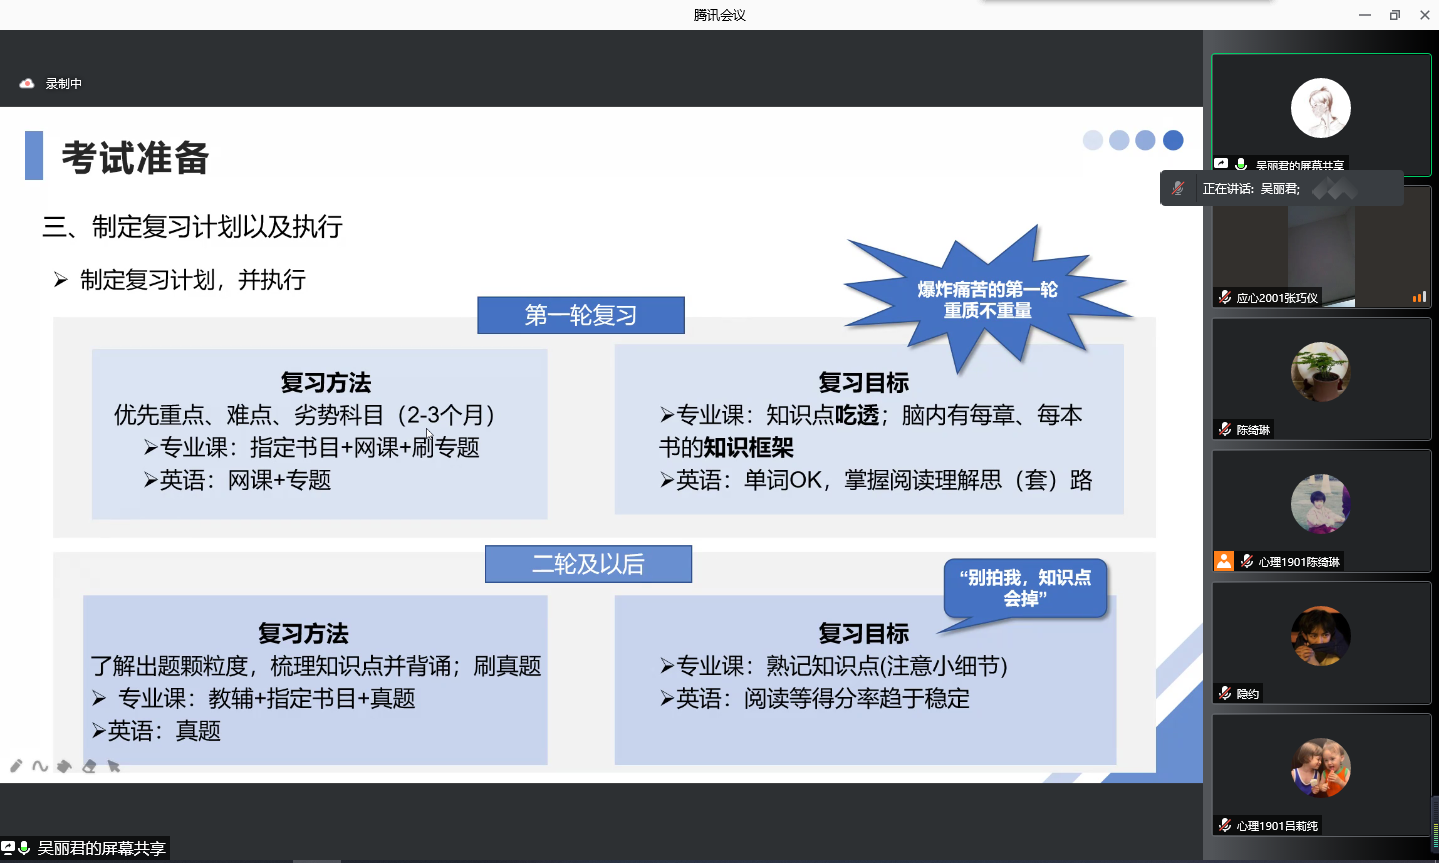Click muted mic icon for 心理1901吕莉纯

tap(1225, 825)
